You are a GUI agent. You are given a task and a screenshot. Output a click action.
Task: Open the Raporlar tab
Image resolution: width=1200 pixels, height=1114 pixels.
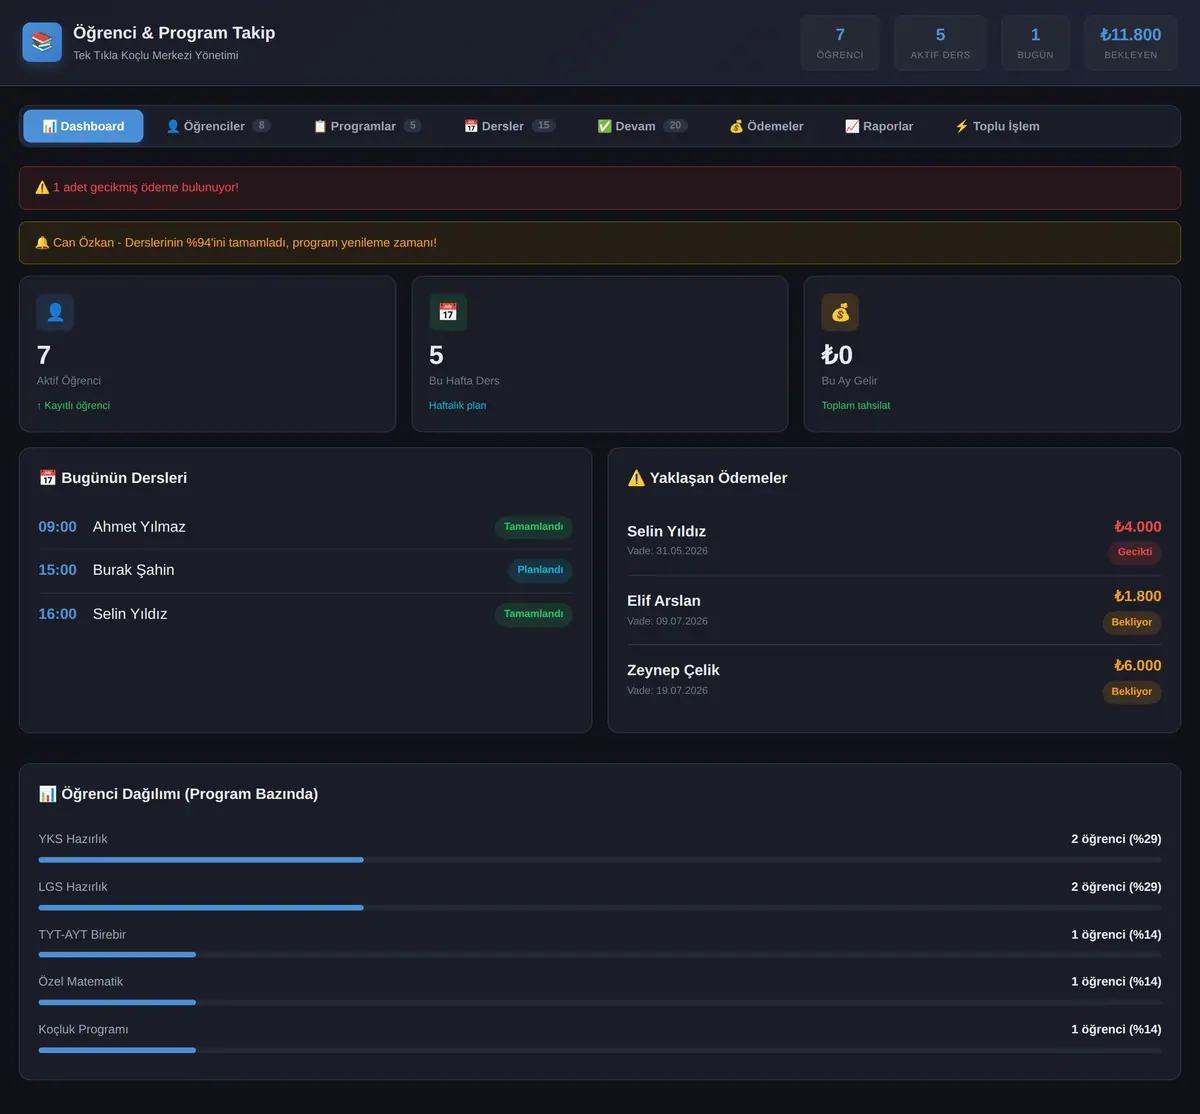click(x=879, y=126)
